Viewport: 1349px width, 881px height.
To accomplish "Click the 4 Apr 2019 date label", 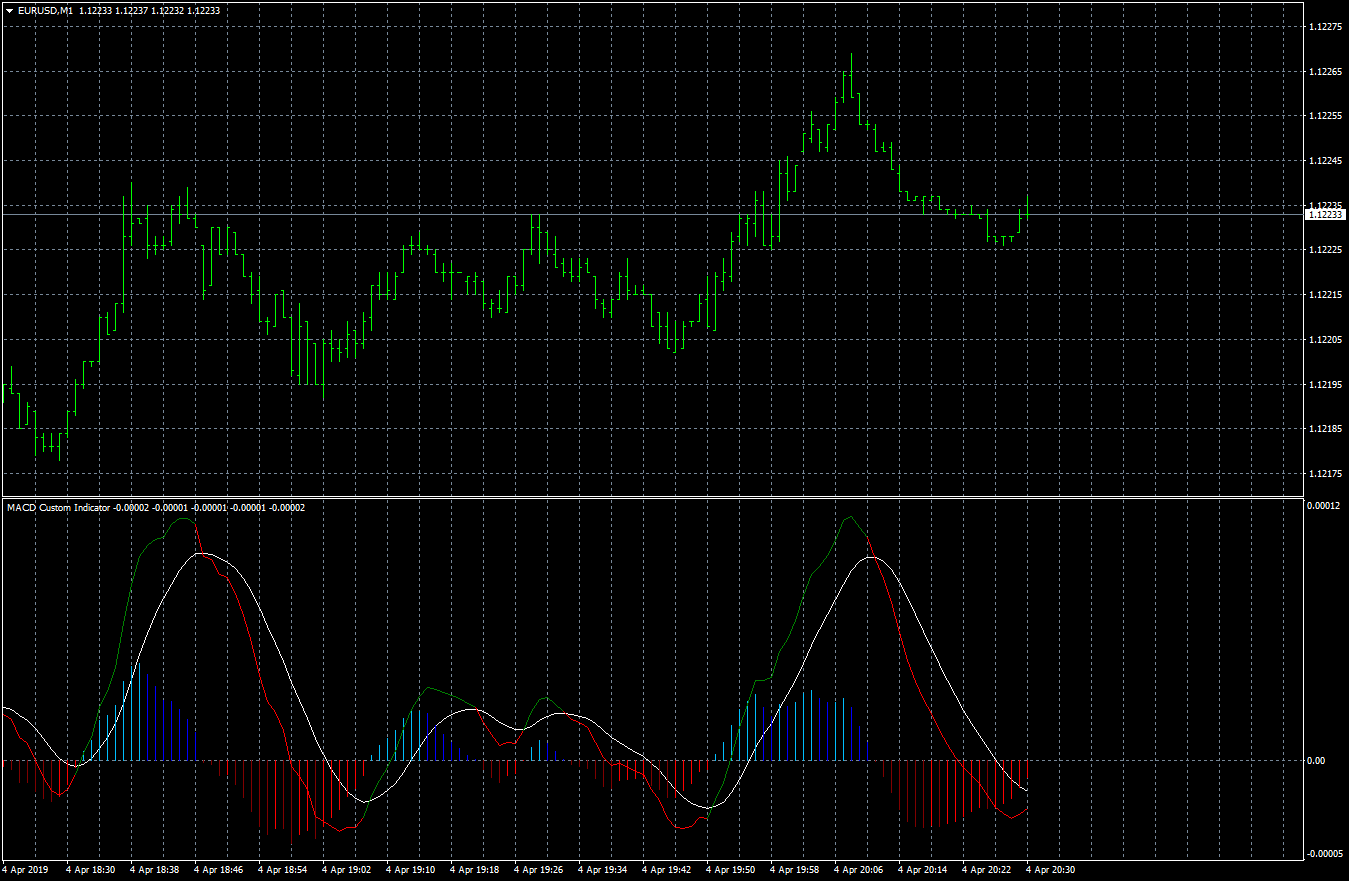I will click(x=25, y=869).
